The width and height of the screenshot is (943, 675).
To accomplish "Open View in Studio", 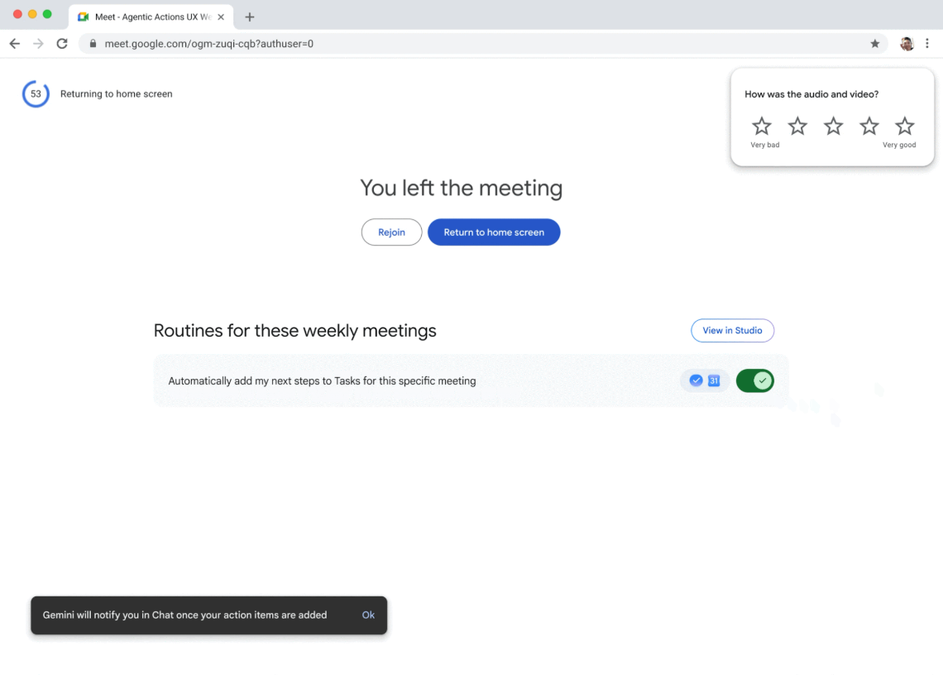I will pyautogui.click(x=732, y=330).
